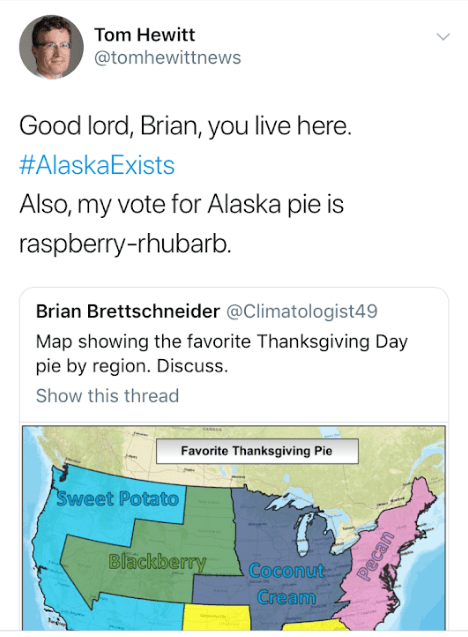The width and height of the screenshot is (468, 637).
Task: Click the Coconut Cream region label
Action: 286,584
